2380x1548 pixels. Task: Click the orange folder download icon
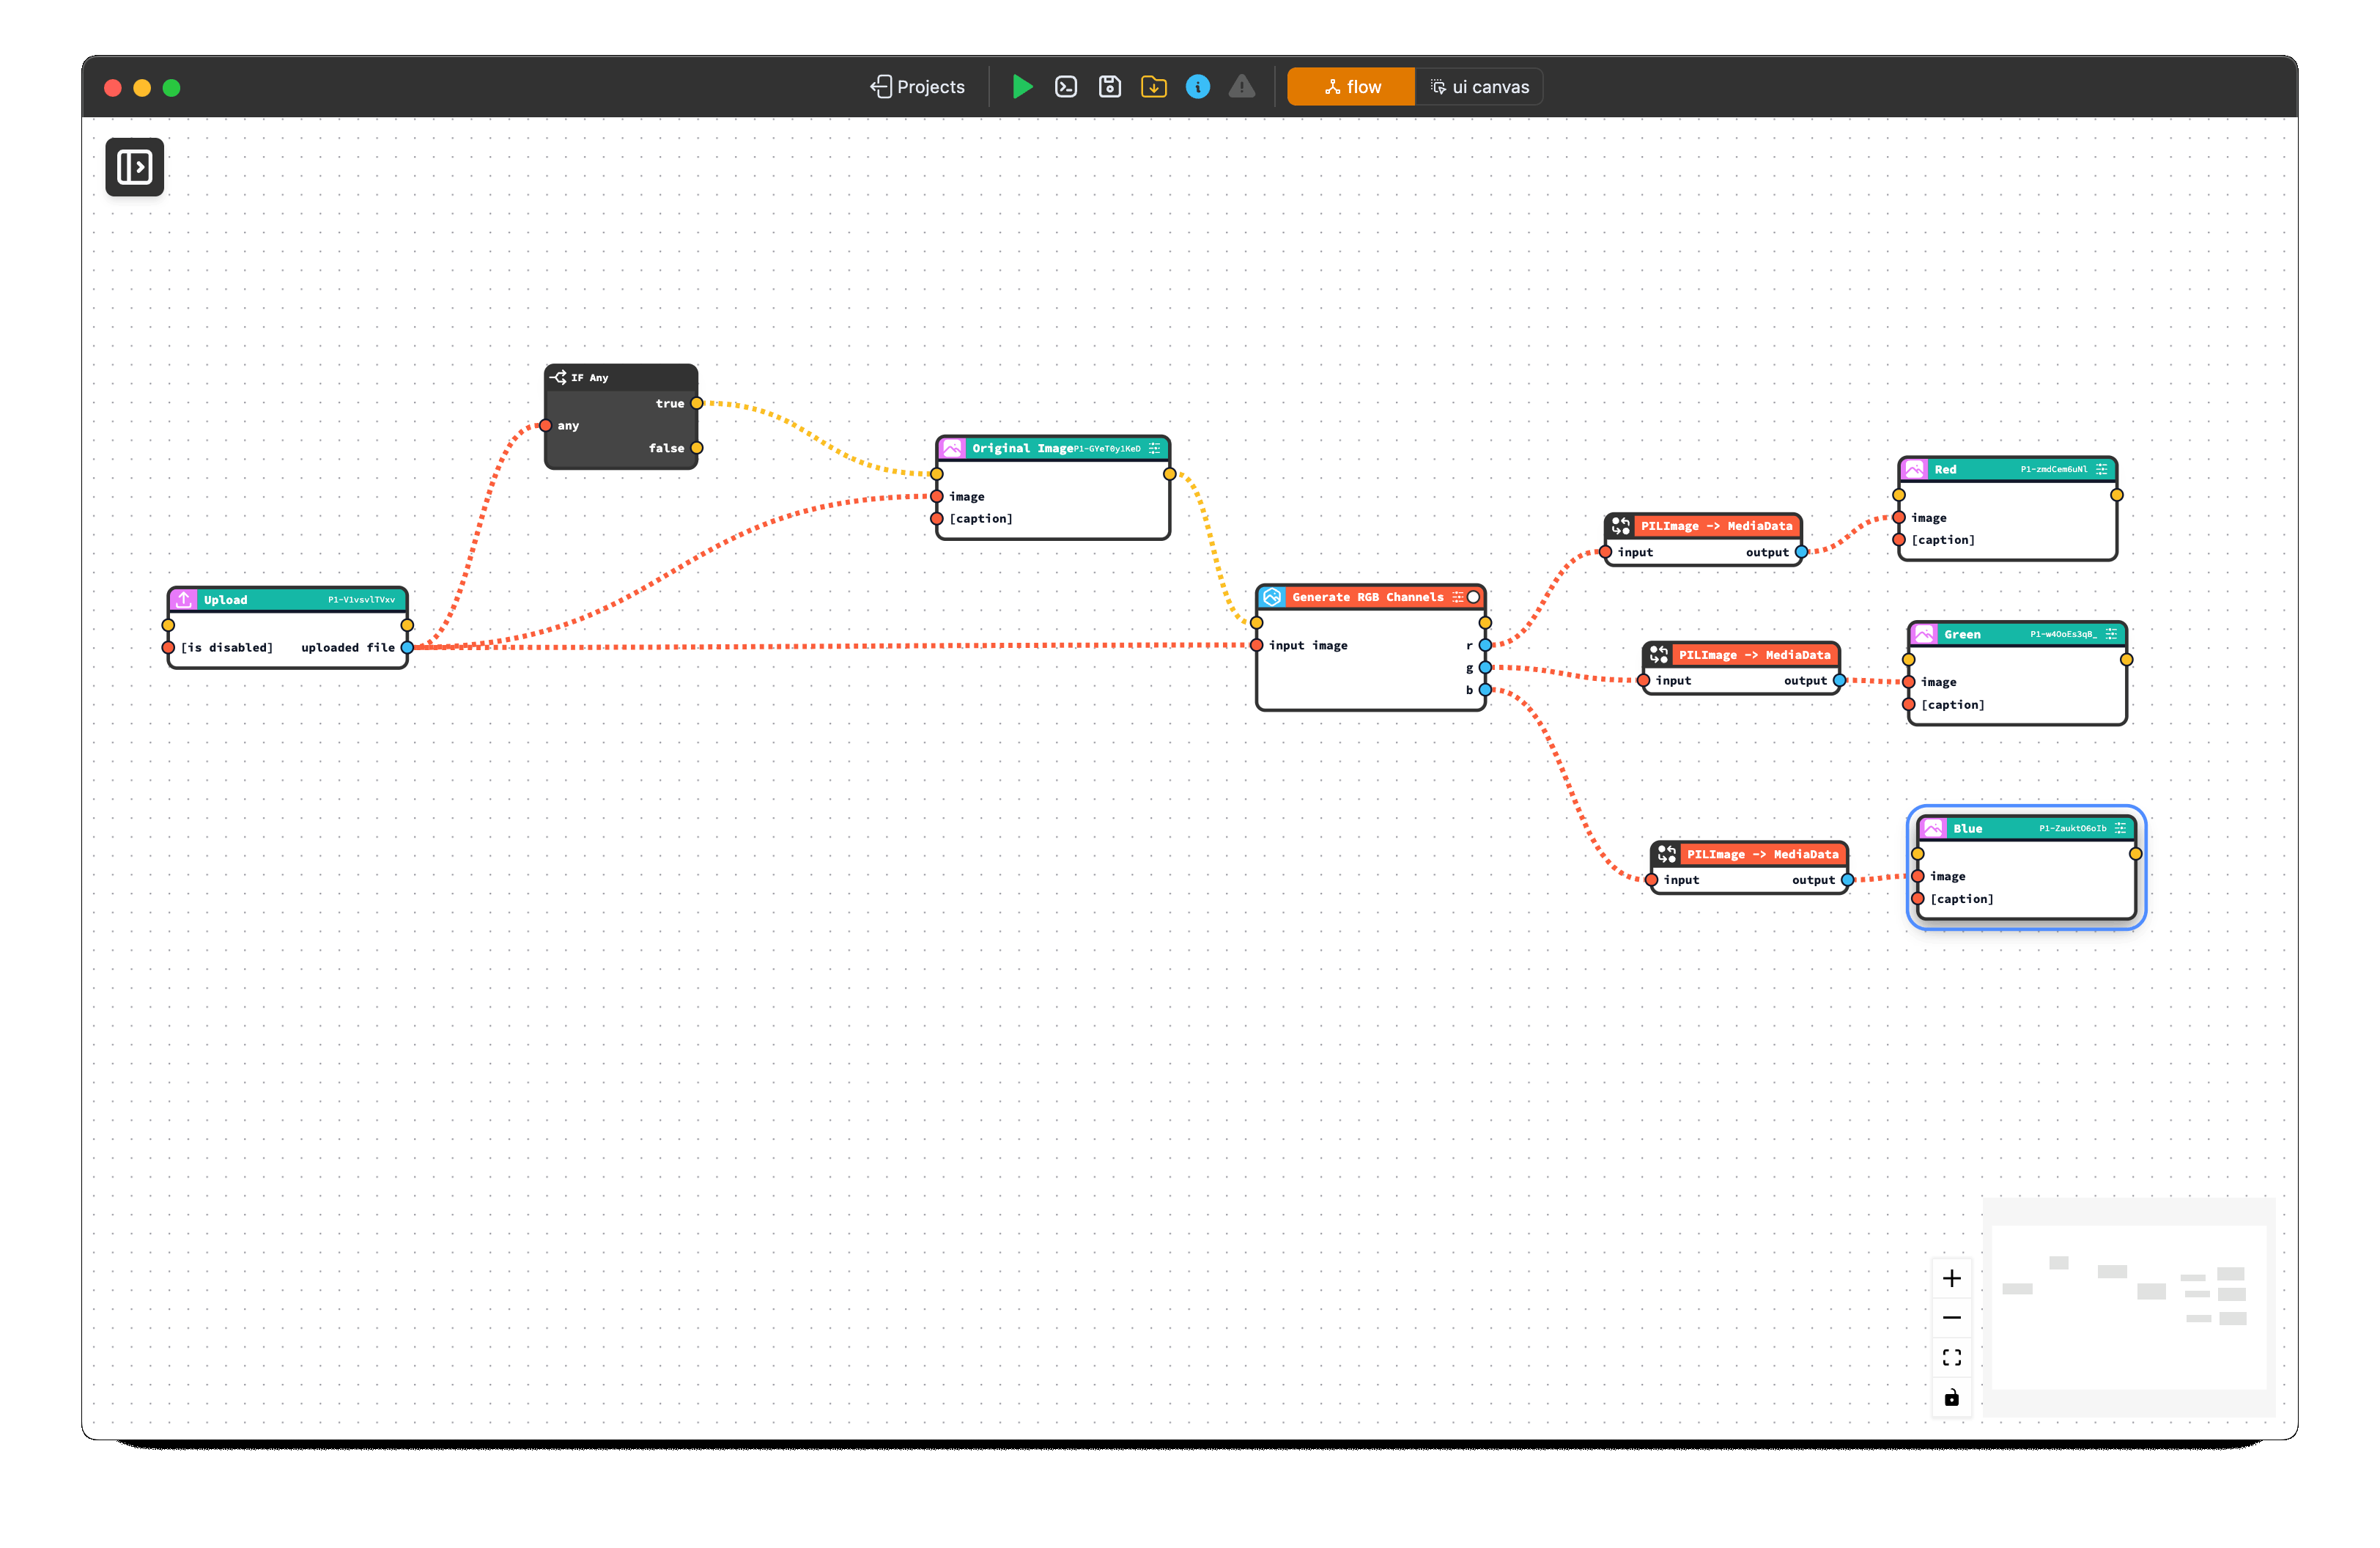coord(1154,87)
